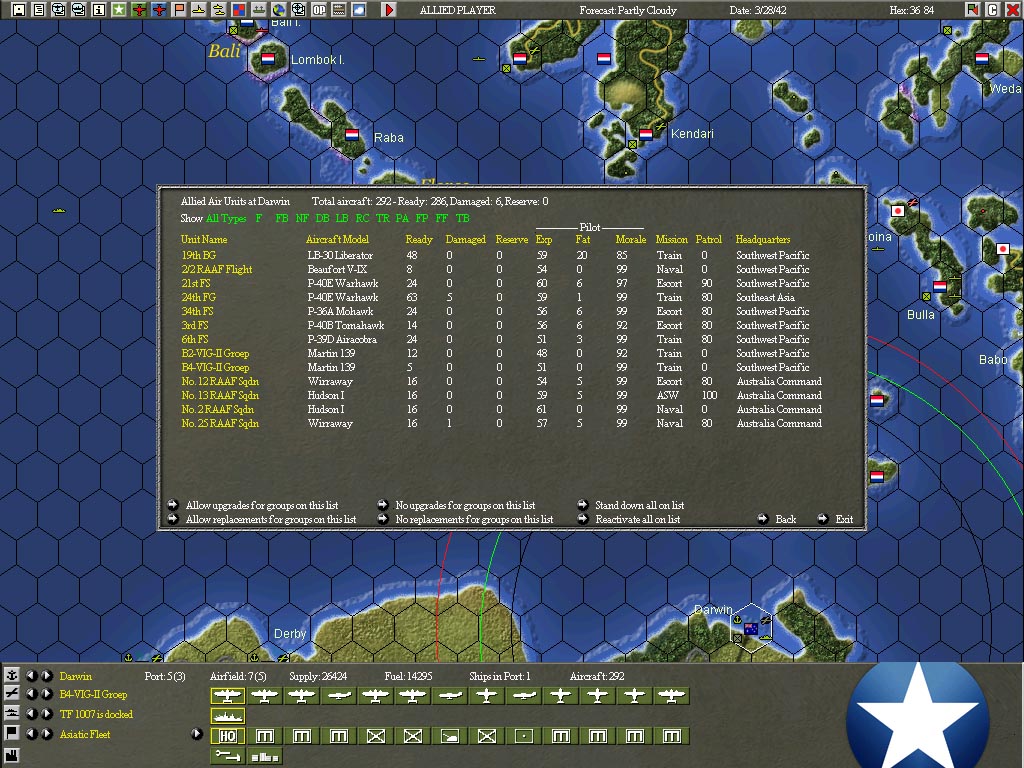Open the save game disk icon
The height and width of the screenshot is (768, 1024).
click(19, 9)
